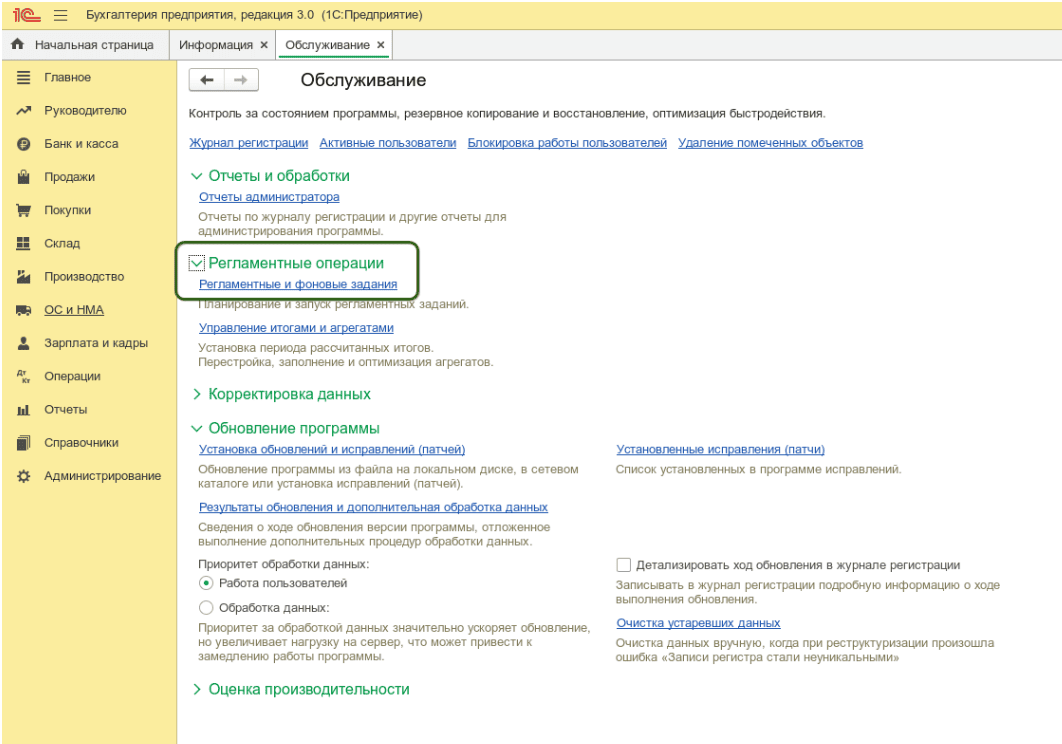The height and width of the screenshot is (744, 1062).
Task: Open the Руководителю section
Action: pyautogui.click(x=85, y=110)
